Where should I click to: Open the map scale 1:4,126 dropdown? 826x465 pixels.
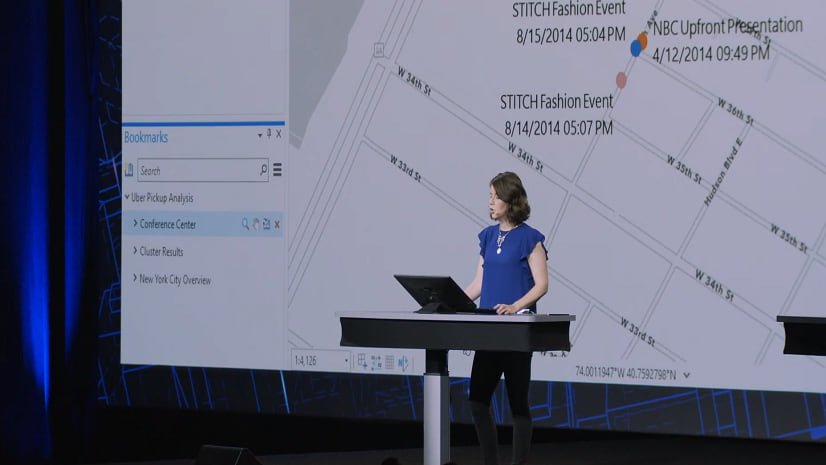click(x=346, y=361)
